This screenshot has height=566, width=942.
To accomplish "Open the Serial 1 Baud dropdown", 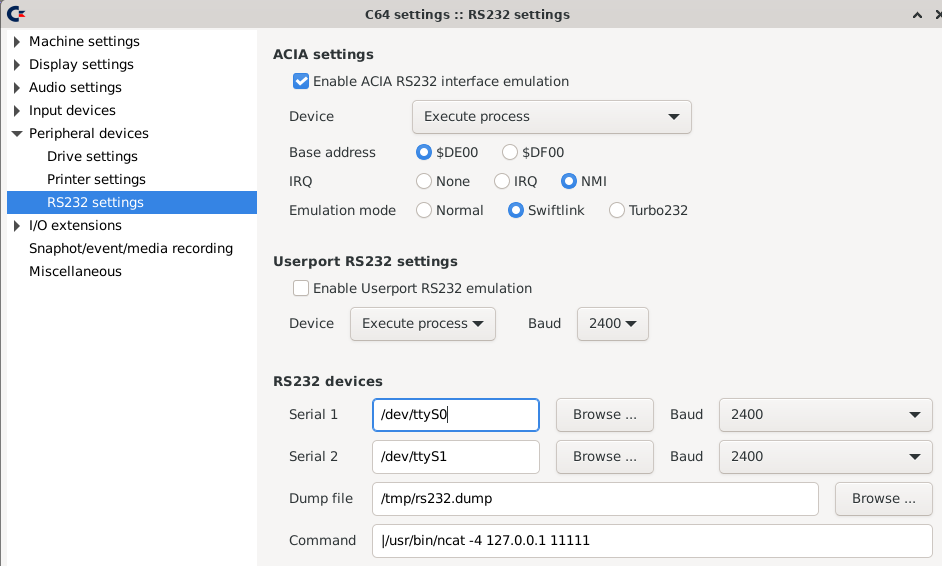I will [824, 415].
